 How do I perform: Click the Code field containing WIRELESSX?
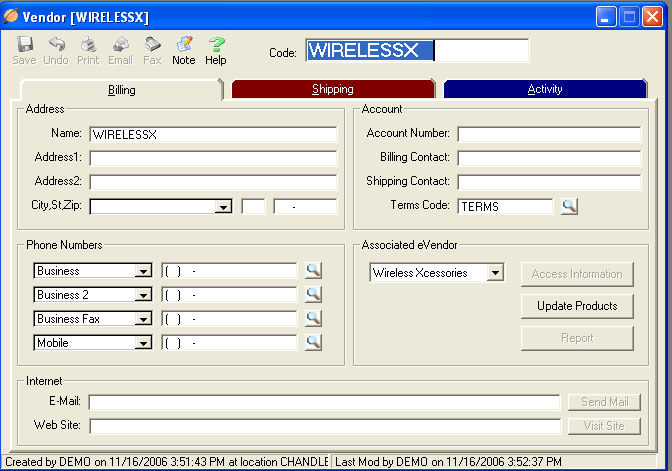pyautogui.click(x=417, y=50)
